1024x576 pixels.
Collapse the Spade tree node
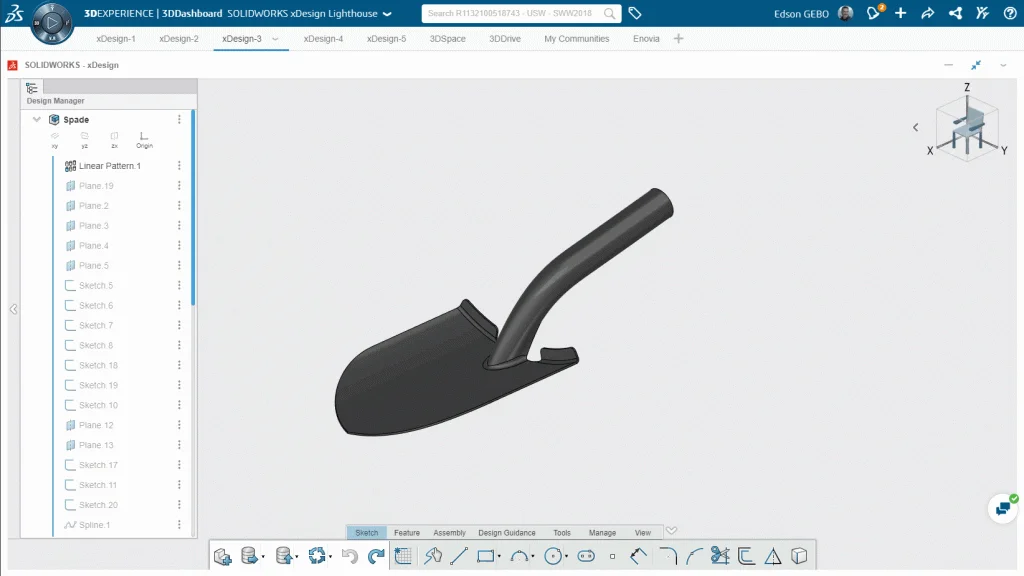tap(37, 119)
